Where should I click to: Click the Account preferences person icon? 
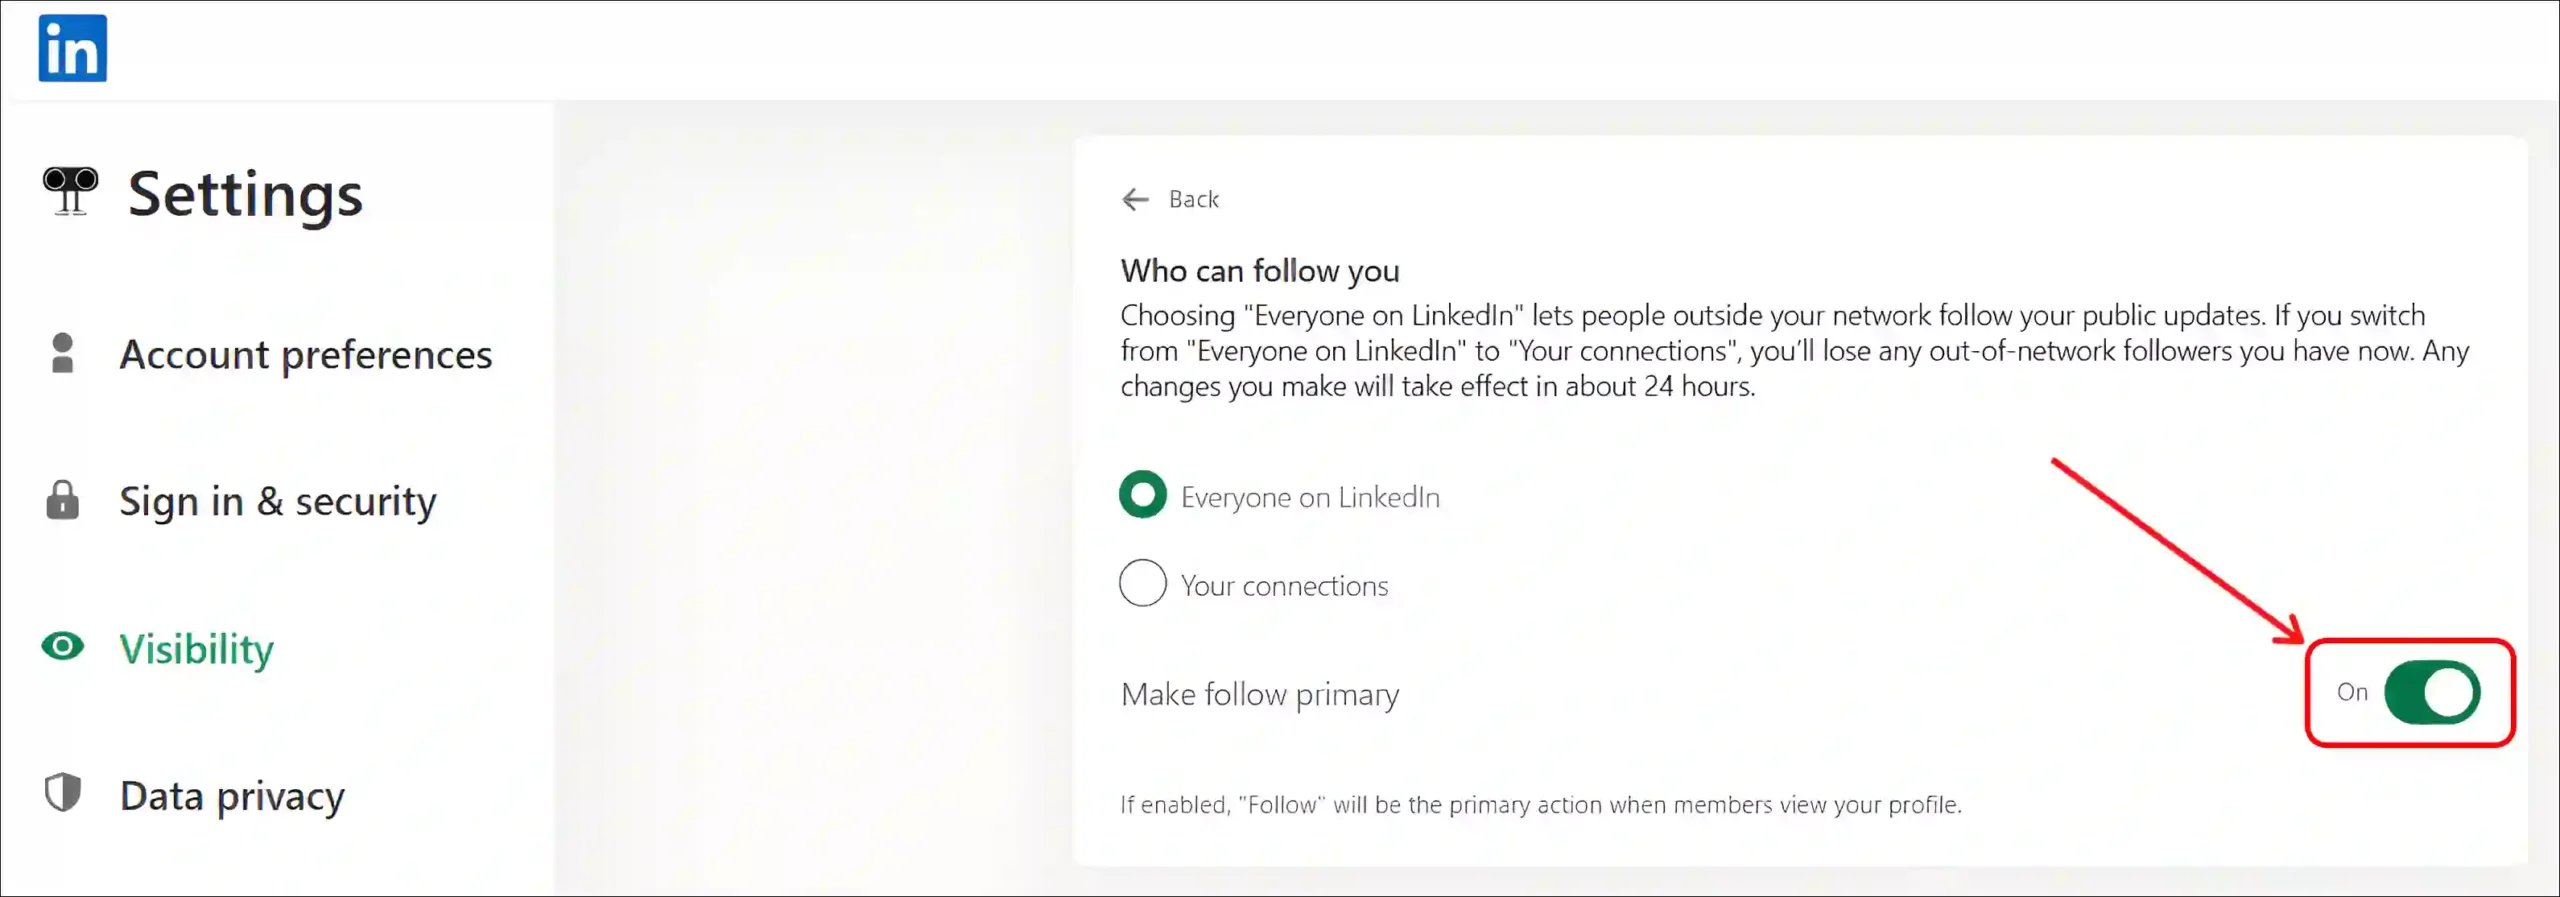tap(62, 353)
